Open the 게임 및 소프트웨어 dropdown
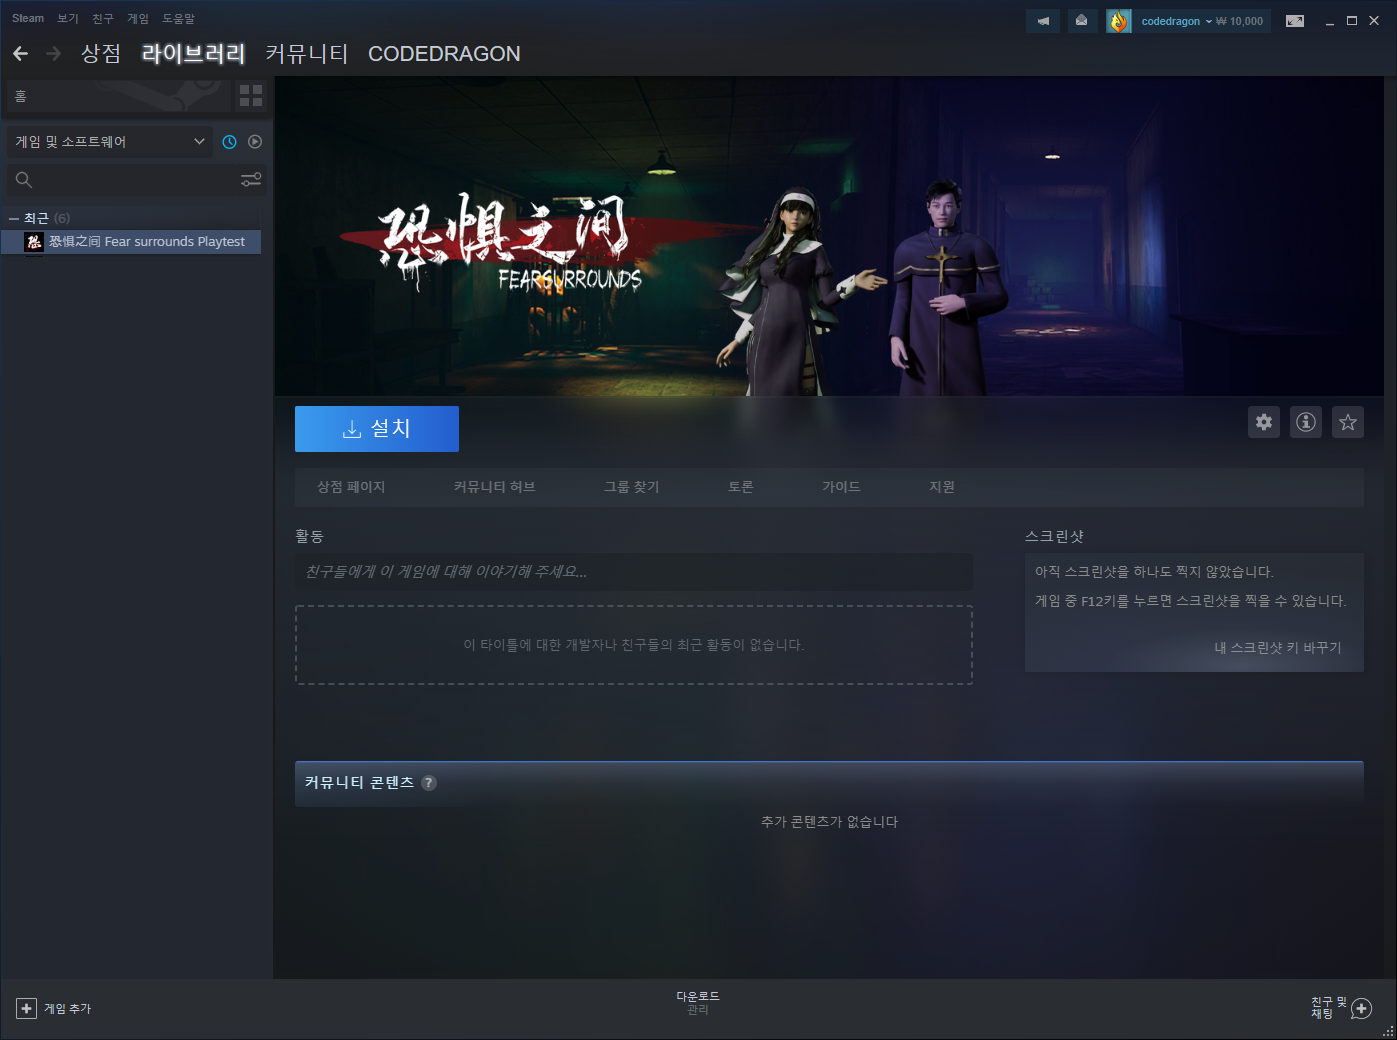Screen dimensions: 1397x1040 (109, 142)
